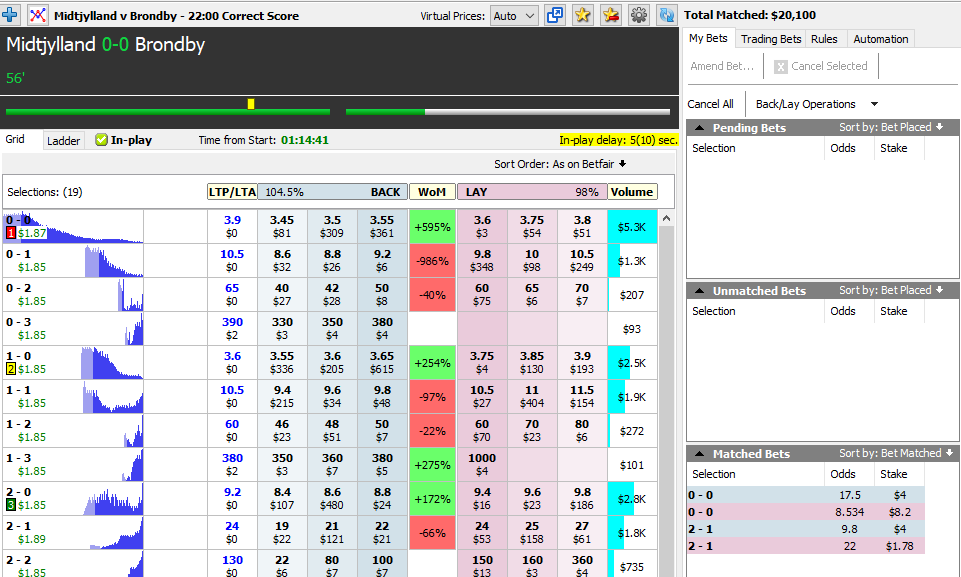Screen dimensions: 961x577
Task: Toggle the In-play checkbox
Action: (101, 140)
